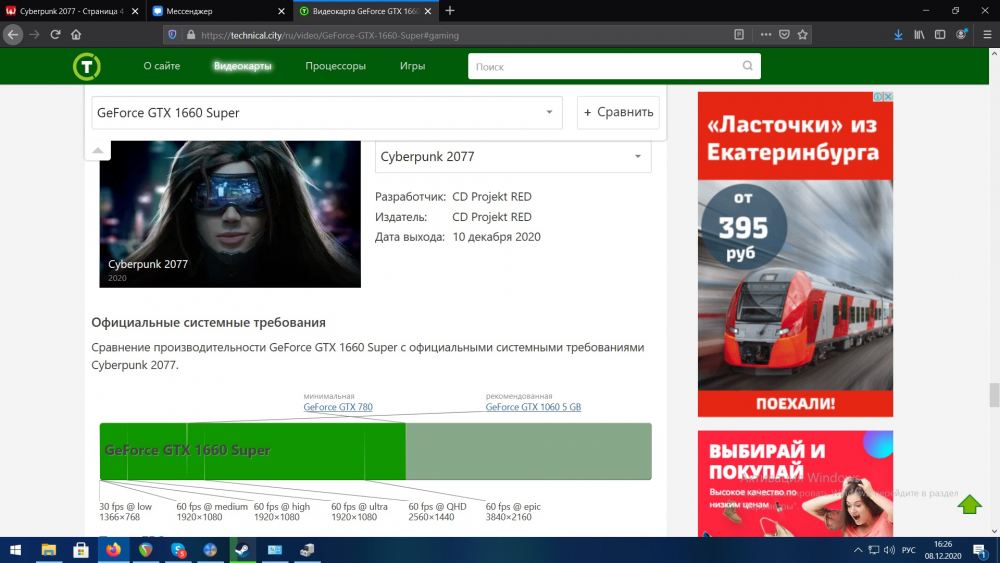1000x563 pixels.
Task: Click the '30 fps @ low' label
Action: coord(125,506)
